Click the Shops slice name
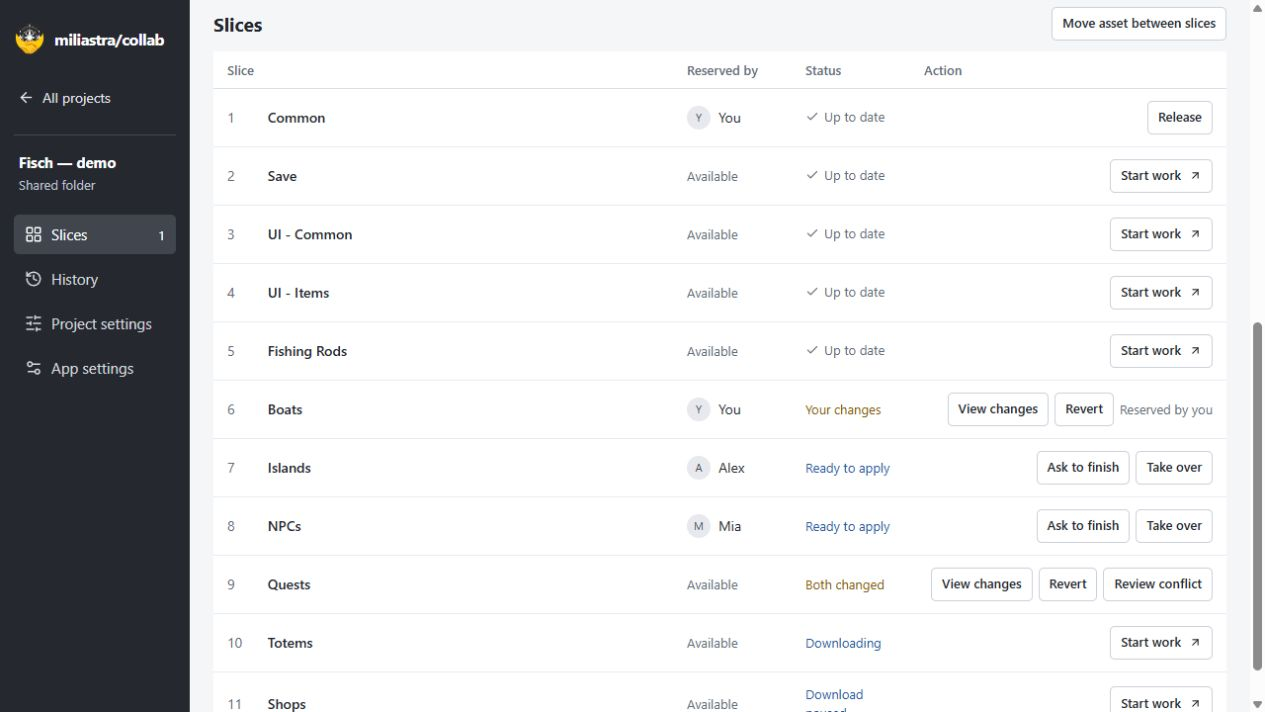Image resolution: width=1265 pixels, height=712 pixels. [286, 704]
